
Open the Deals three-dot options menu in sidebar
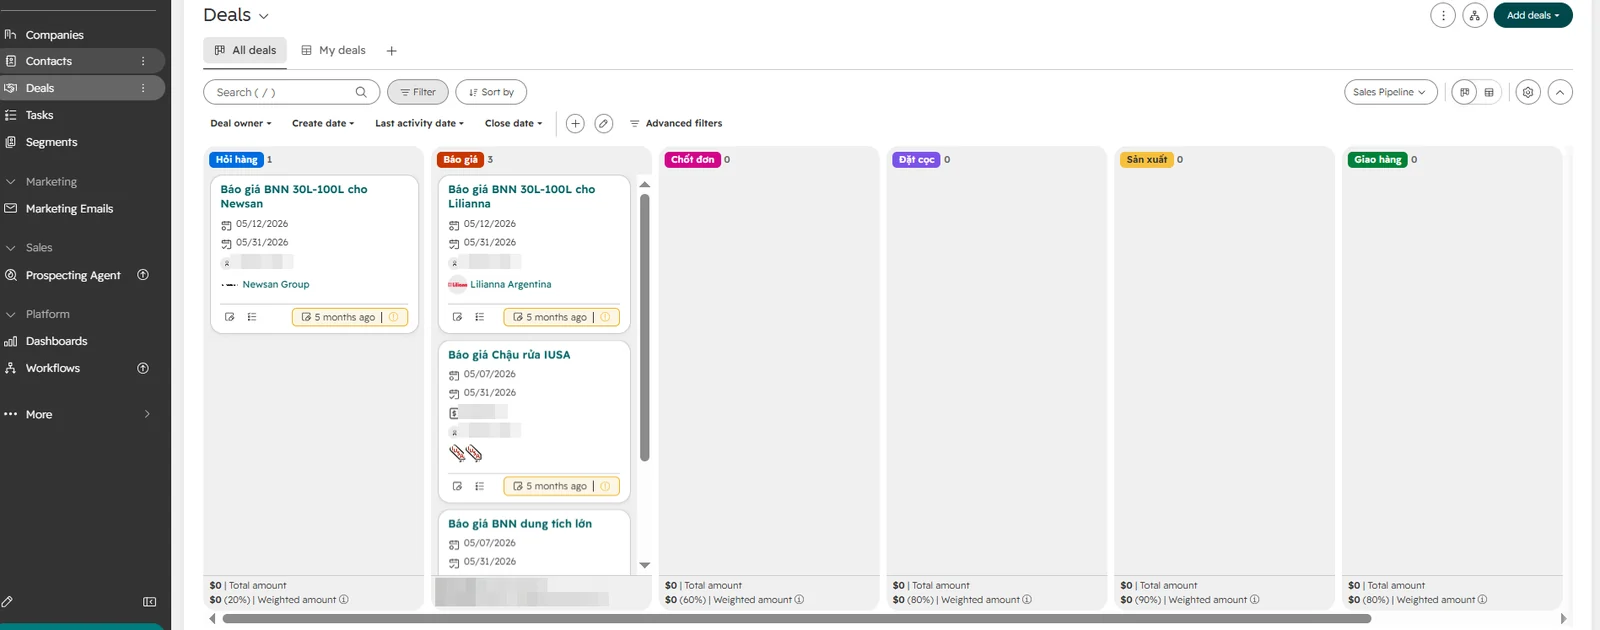click(143, 88)
